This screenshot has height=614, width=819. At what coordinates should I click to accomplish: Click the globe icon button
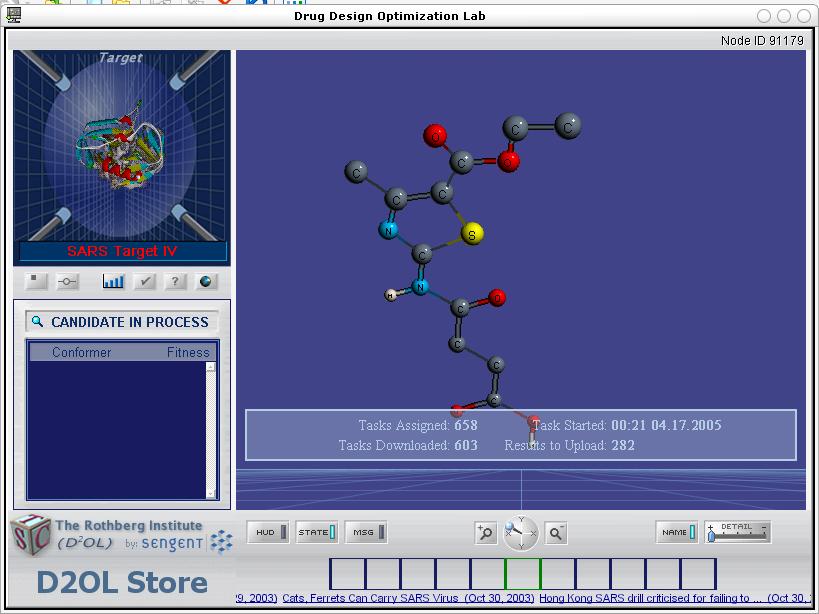click(206, 282)
